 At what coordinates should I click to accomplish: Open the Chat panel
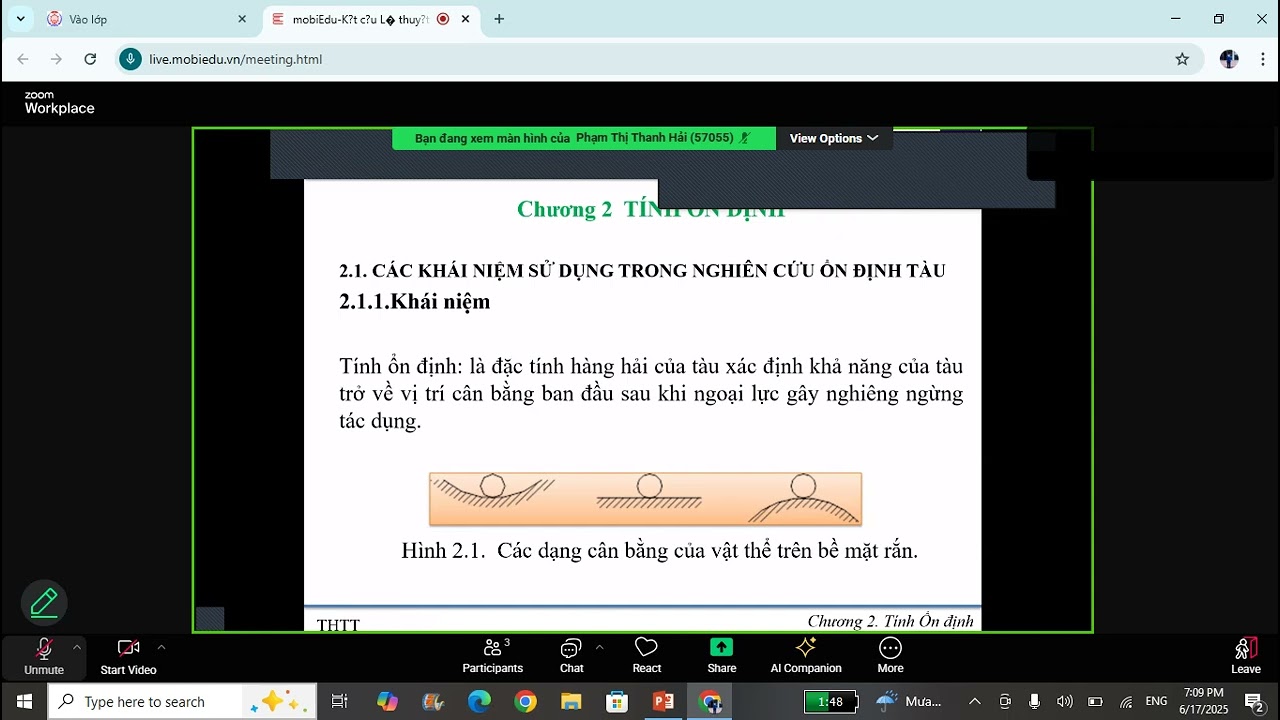[572, 657]
